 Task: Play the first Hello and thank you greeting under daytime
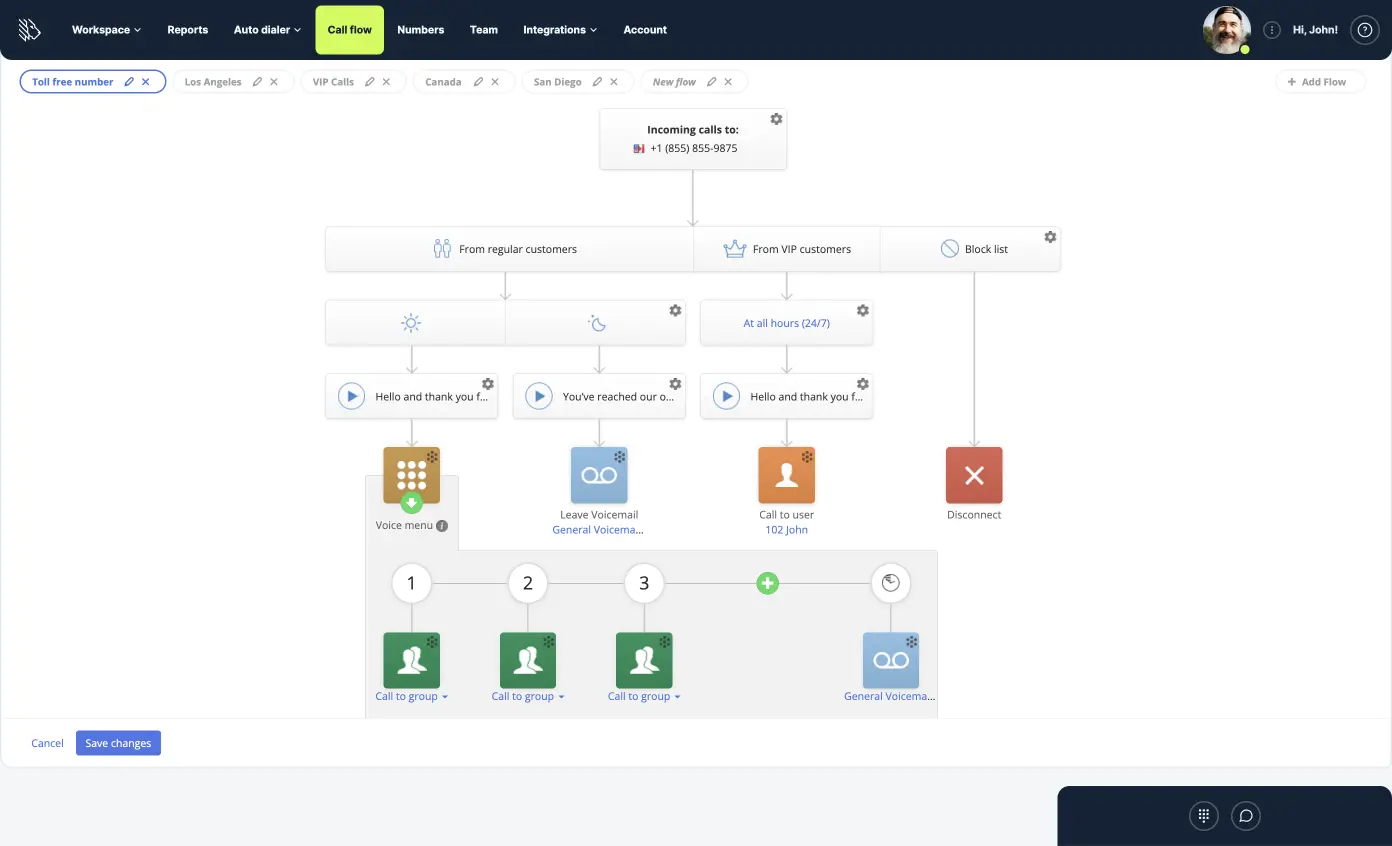coord(351,396)
